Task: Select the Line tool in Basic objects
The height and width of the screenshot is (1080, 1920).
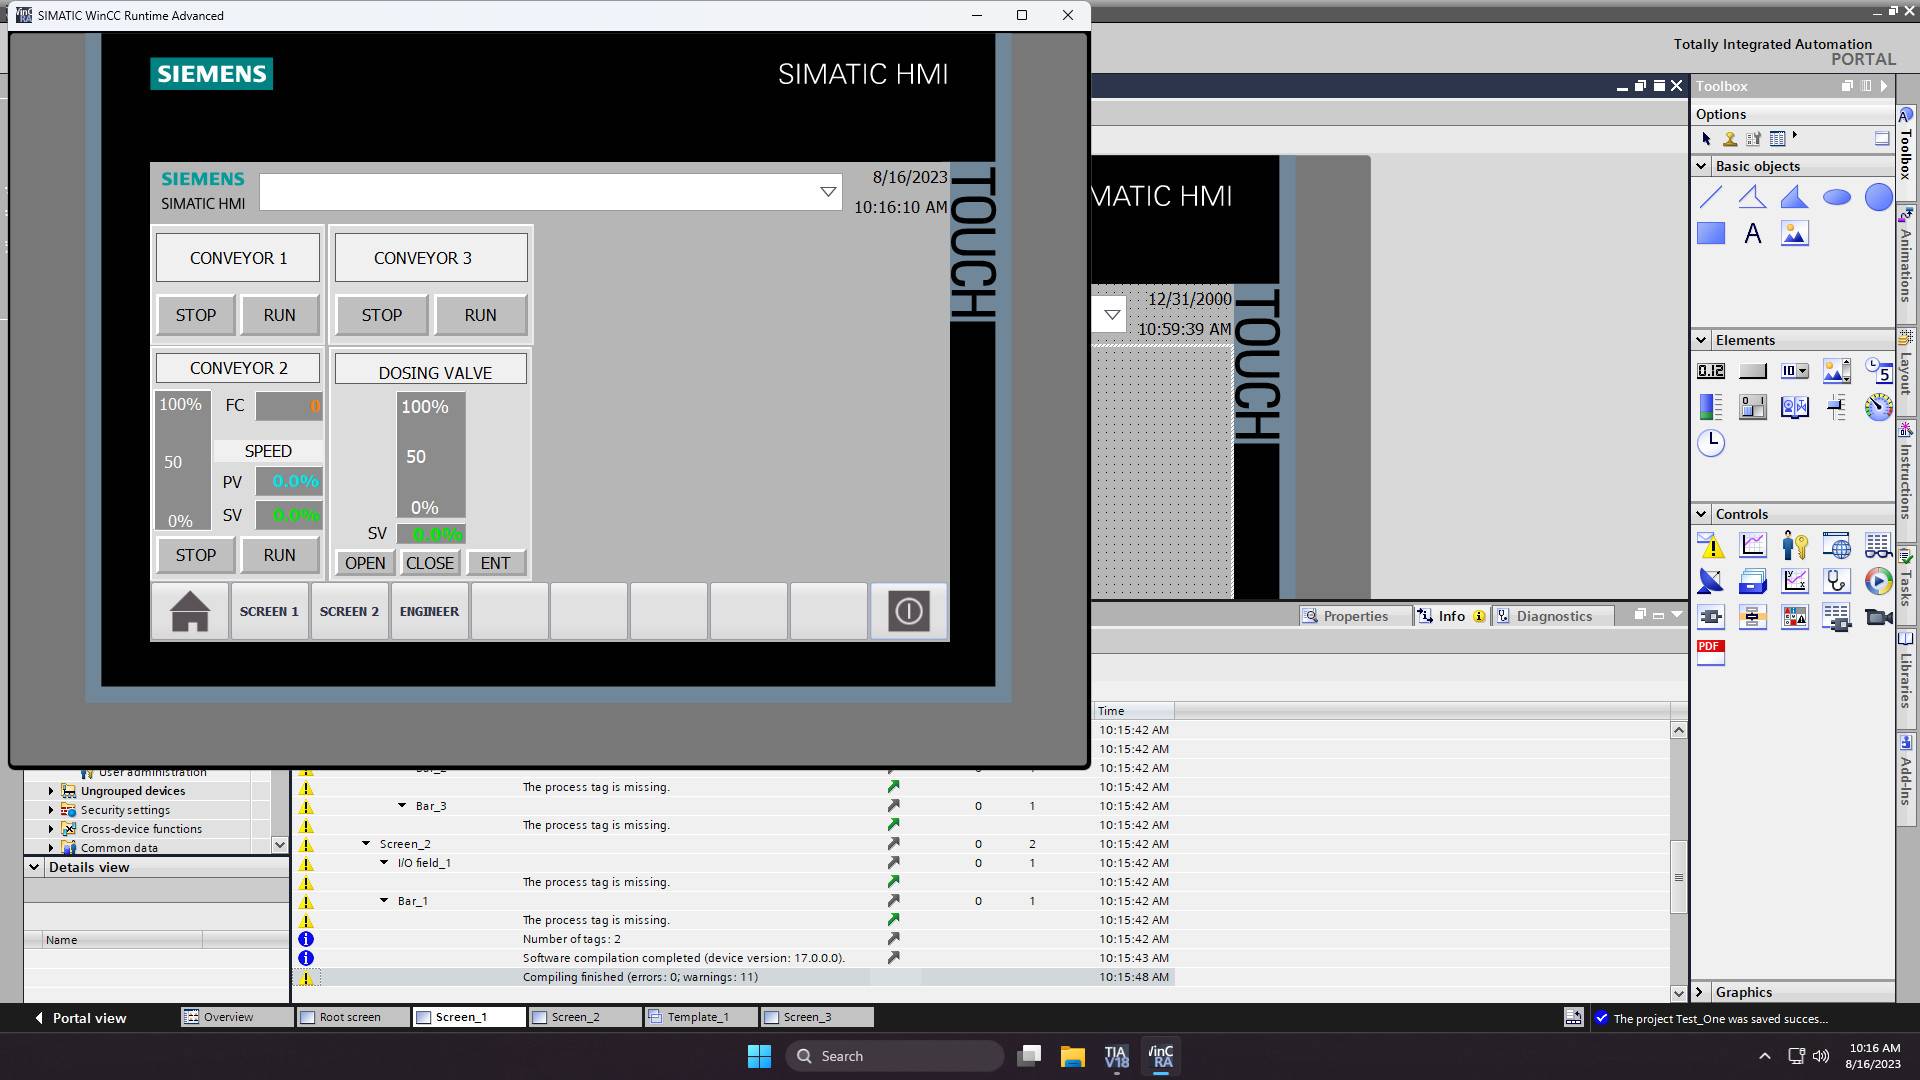Action: pyautogui.click(x=1711, y=197)
